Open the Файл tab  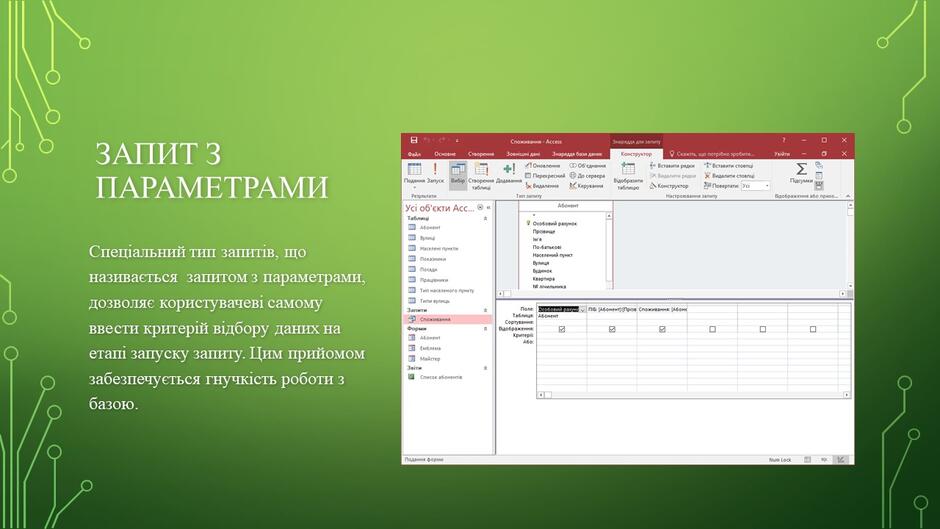point(414,154)
